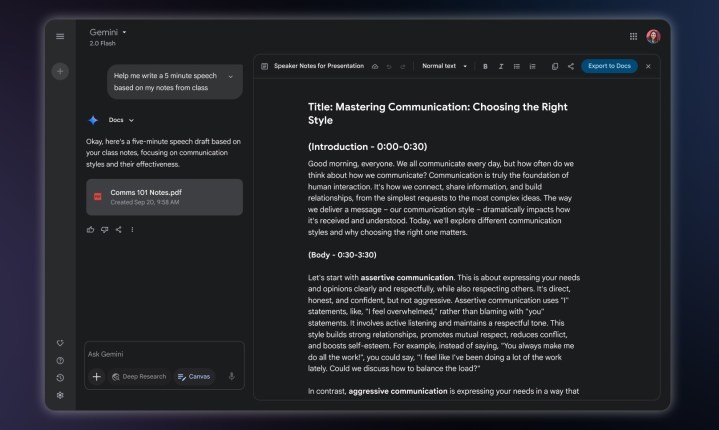
Task: Redo the canvas edit
Action: (403, 67)
